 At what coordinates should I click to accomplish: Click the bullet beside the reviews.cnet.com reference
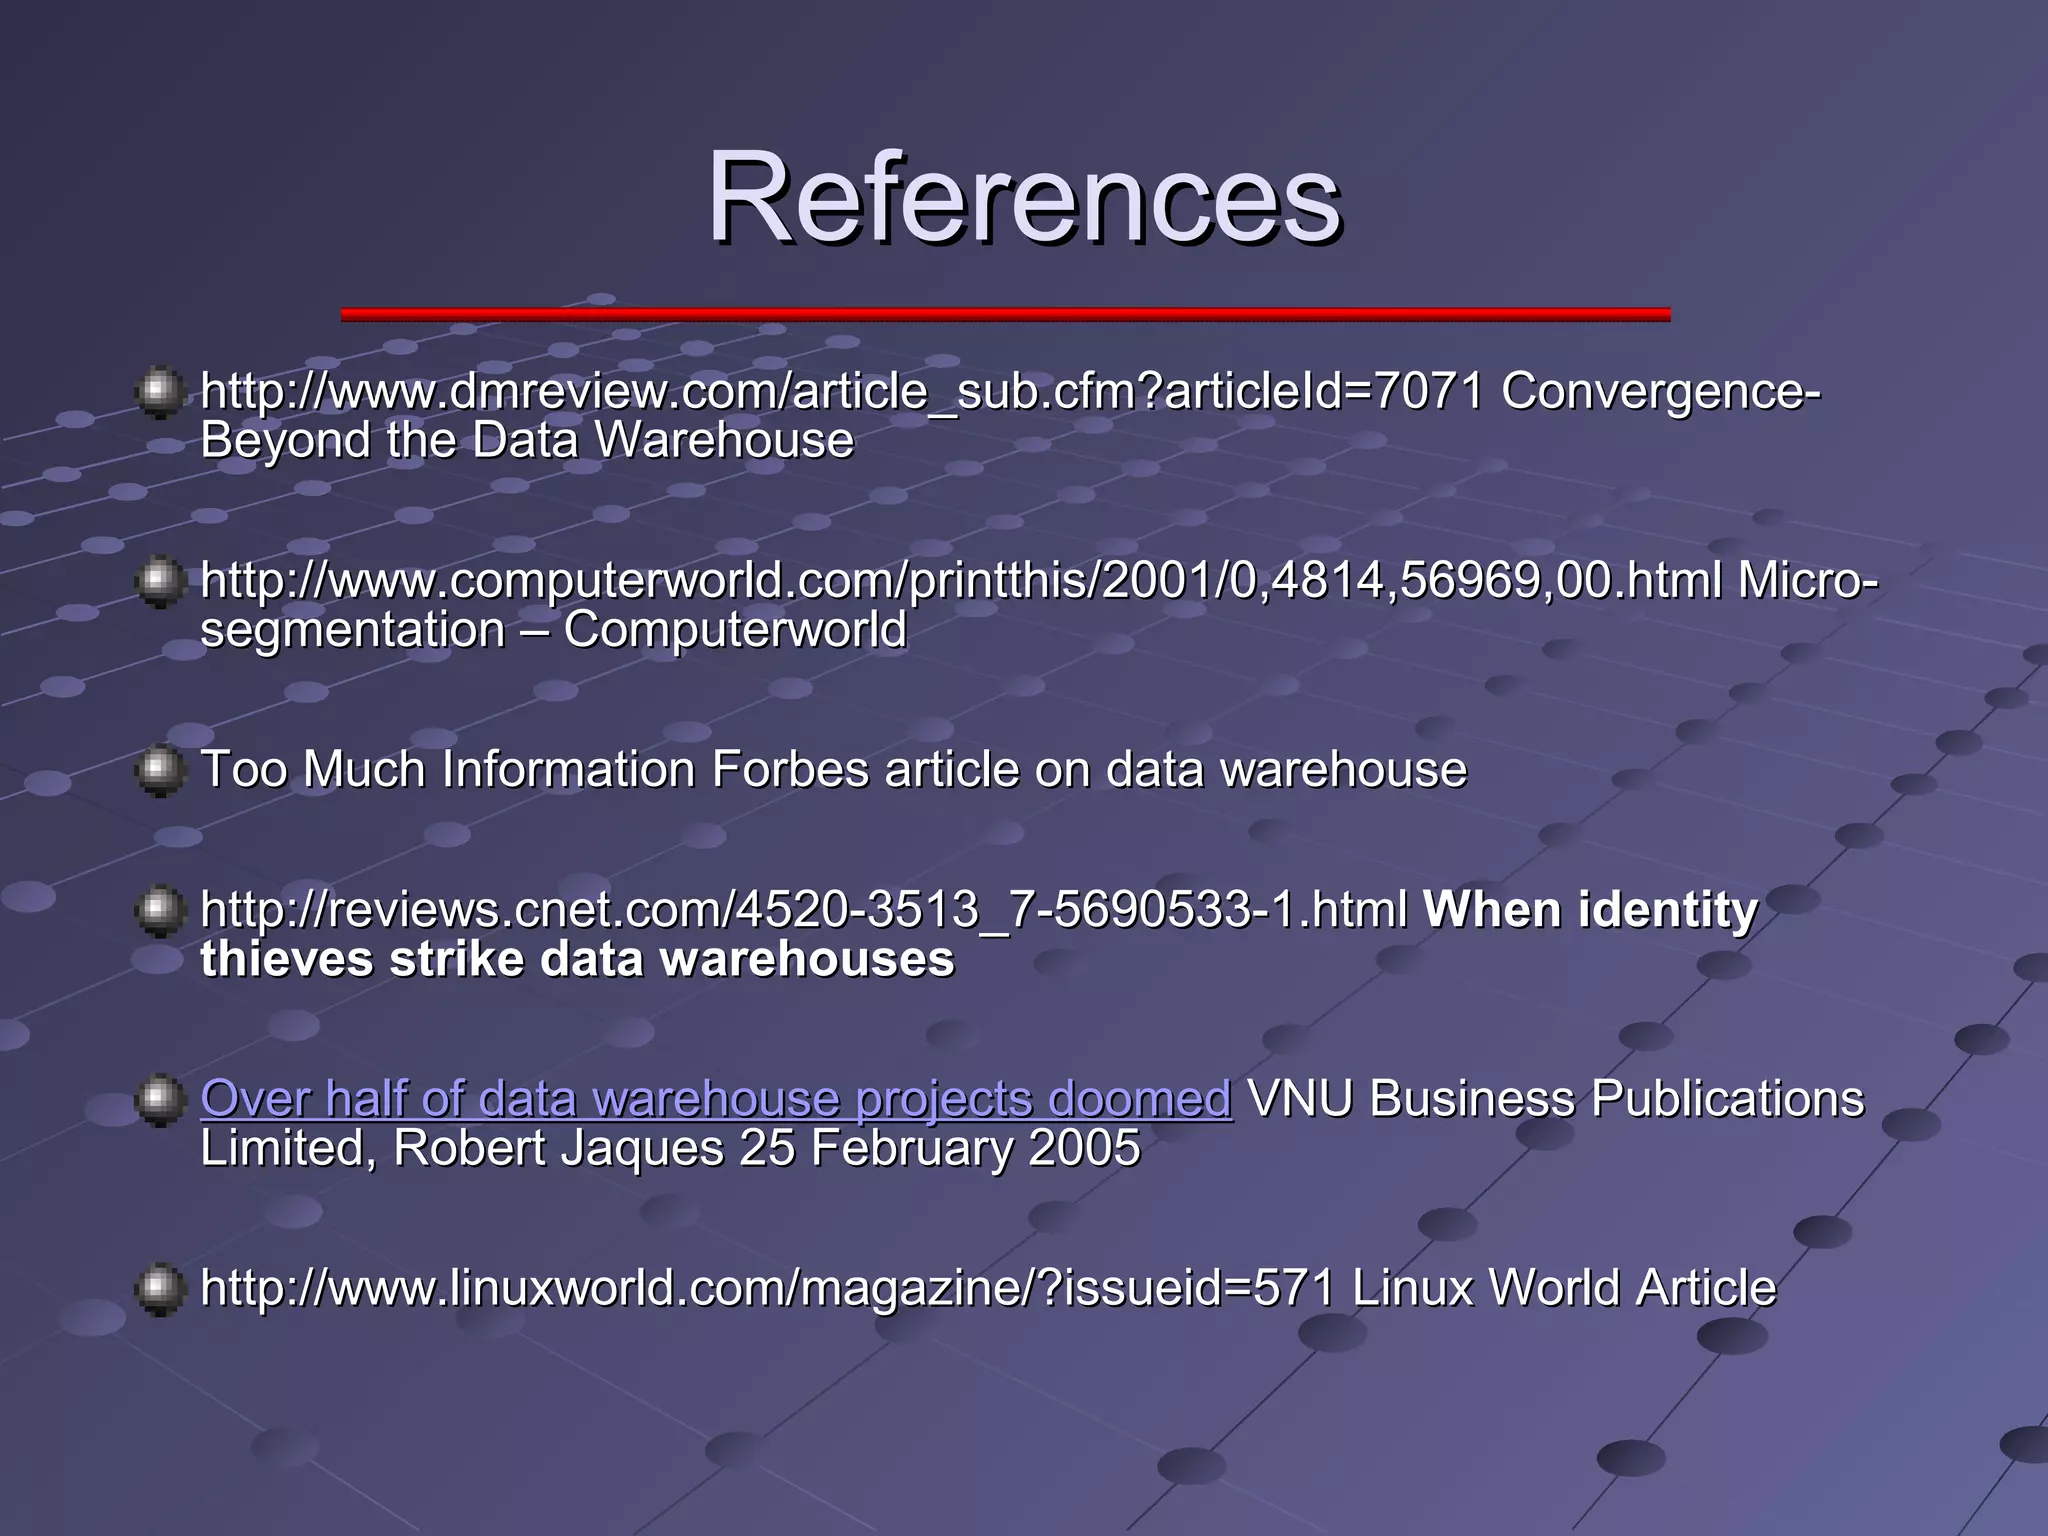point(160,911)
